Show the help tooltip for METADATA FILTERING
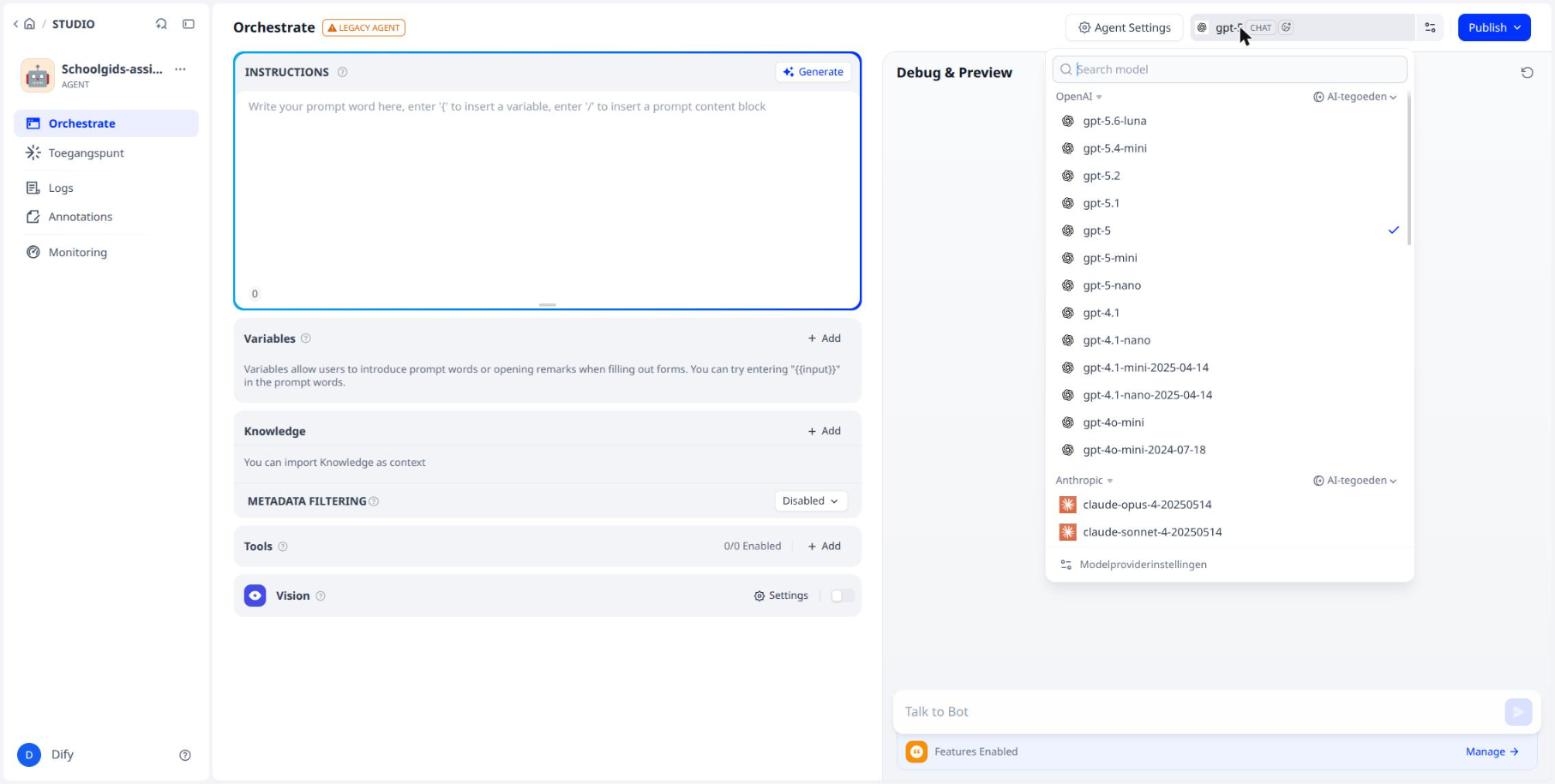 click(374, 501)
